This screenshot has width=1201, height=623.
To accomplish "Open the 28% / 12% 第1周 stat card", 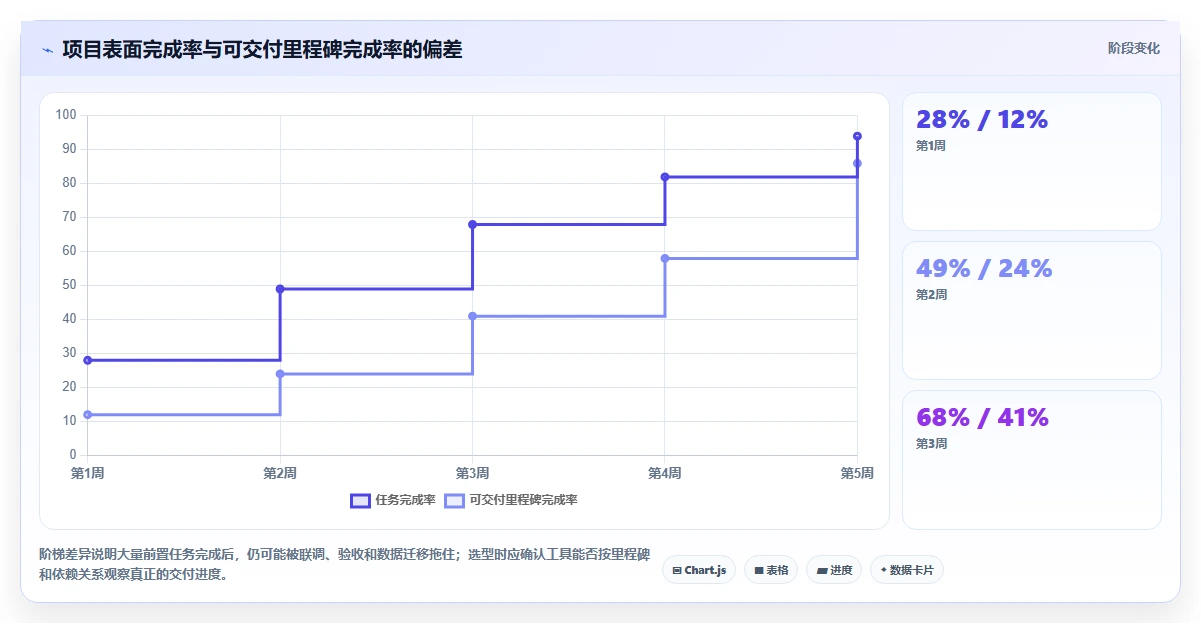I will pos(1031,162).
